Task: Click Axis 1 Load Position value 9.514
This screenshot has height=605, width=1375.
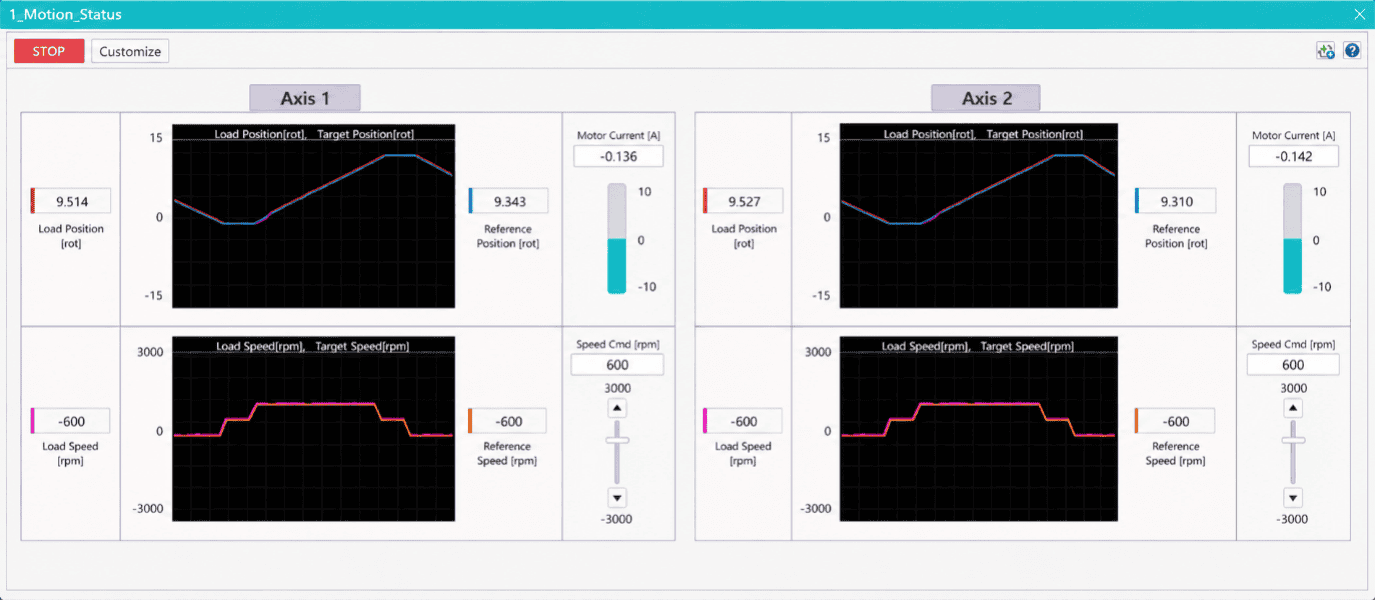Action: (71, 201)
